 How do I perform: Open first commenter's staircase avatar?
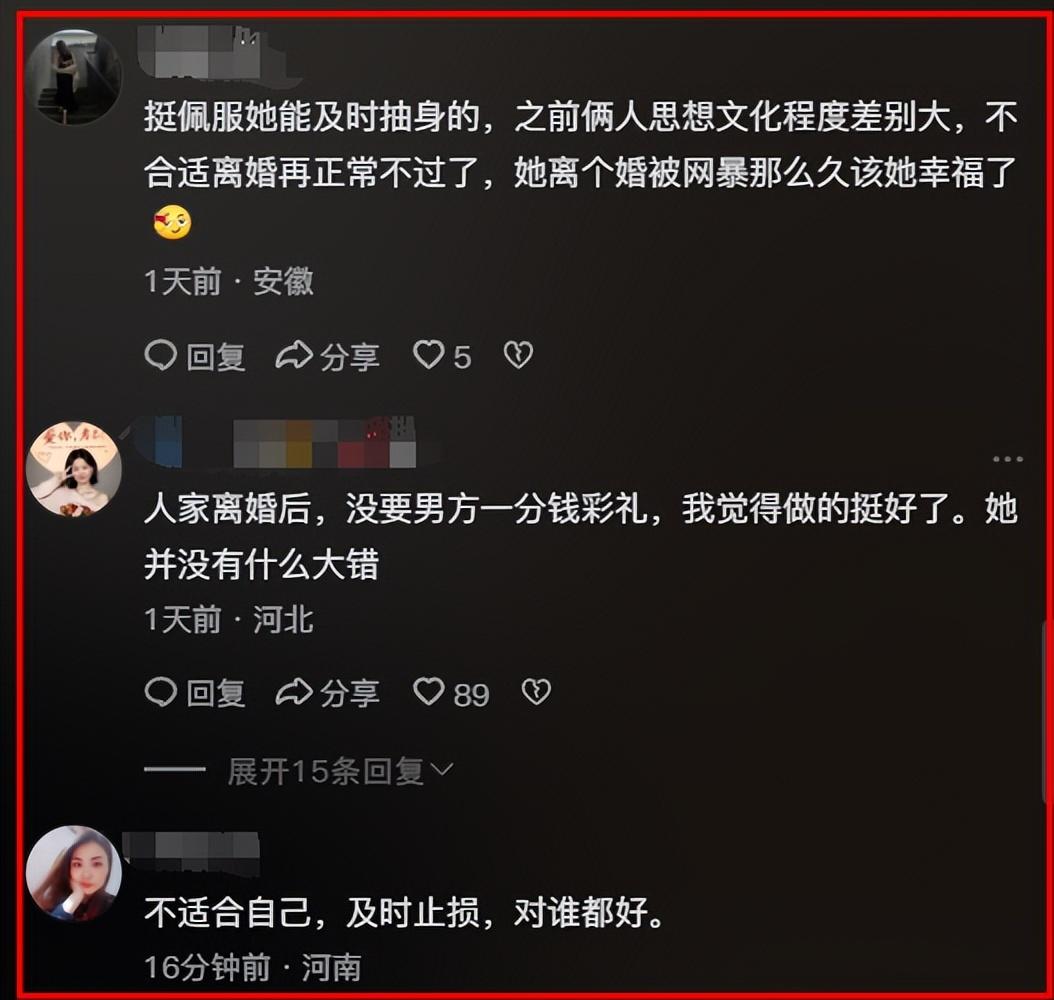74,77
